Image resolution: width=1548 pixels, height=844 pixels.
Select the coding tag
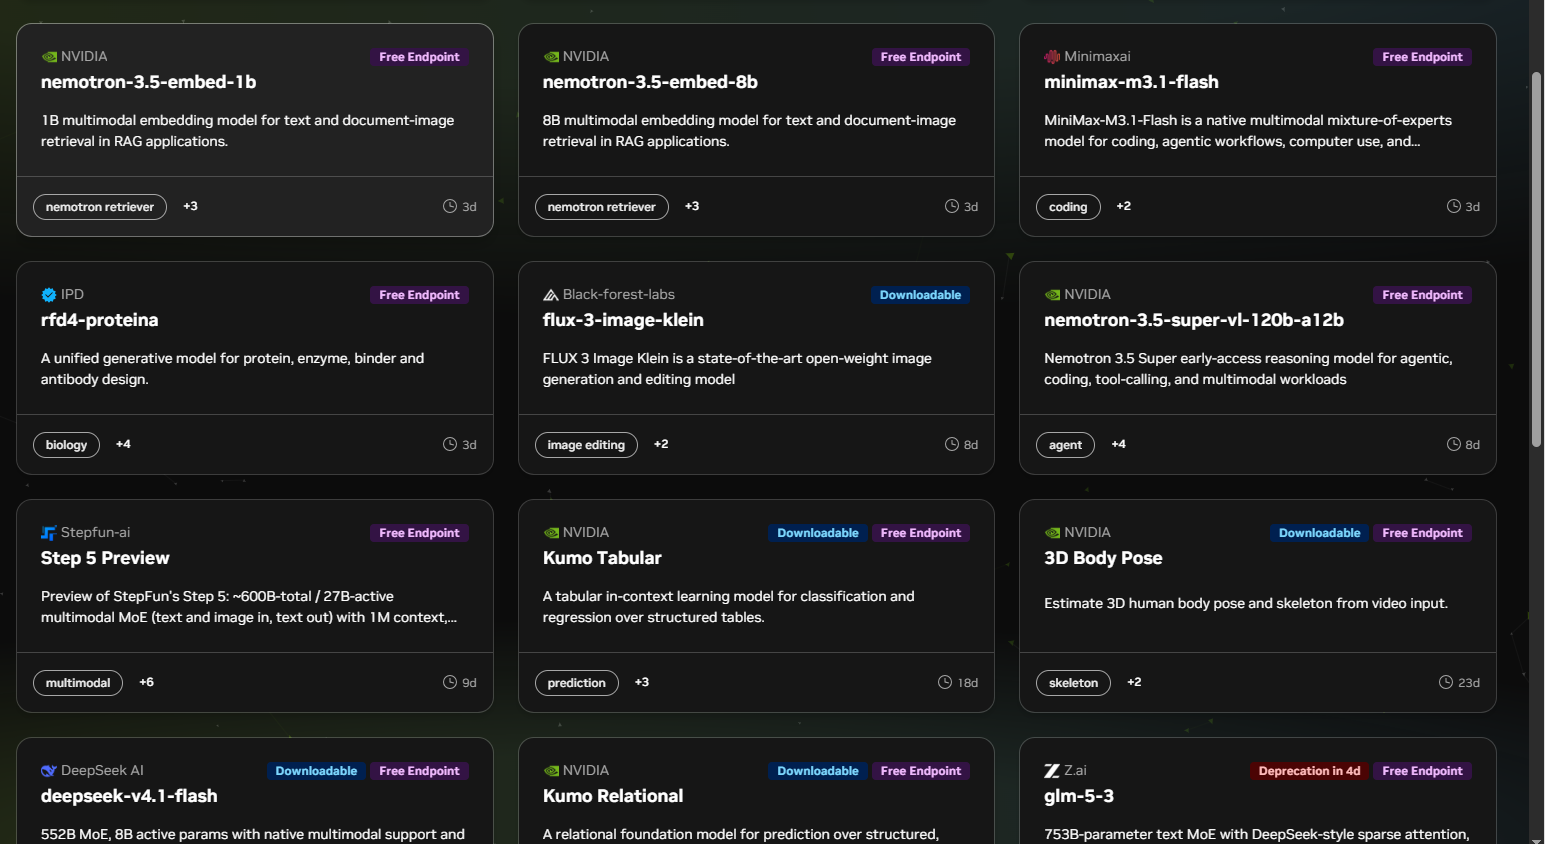1068,207
